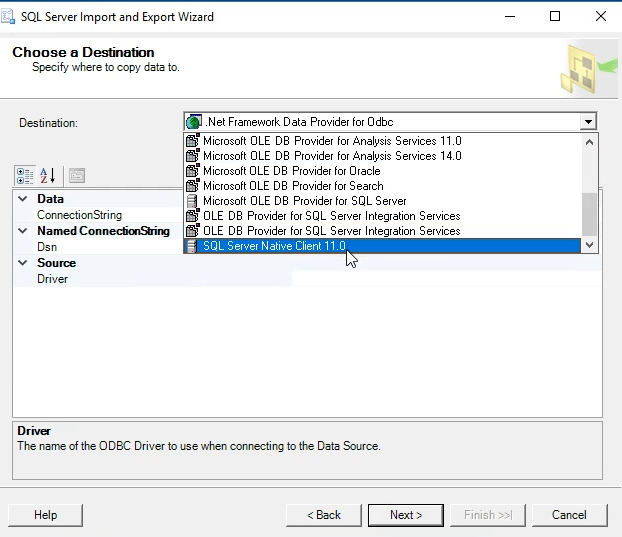Click the globe icon beside .Net Framework provider
This screenshot has height=537, width=622.
(194, 122)
